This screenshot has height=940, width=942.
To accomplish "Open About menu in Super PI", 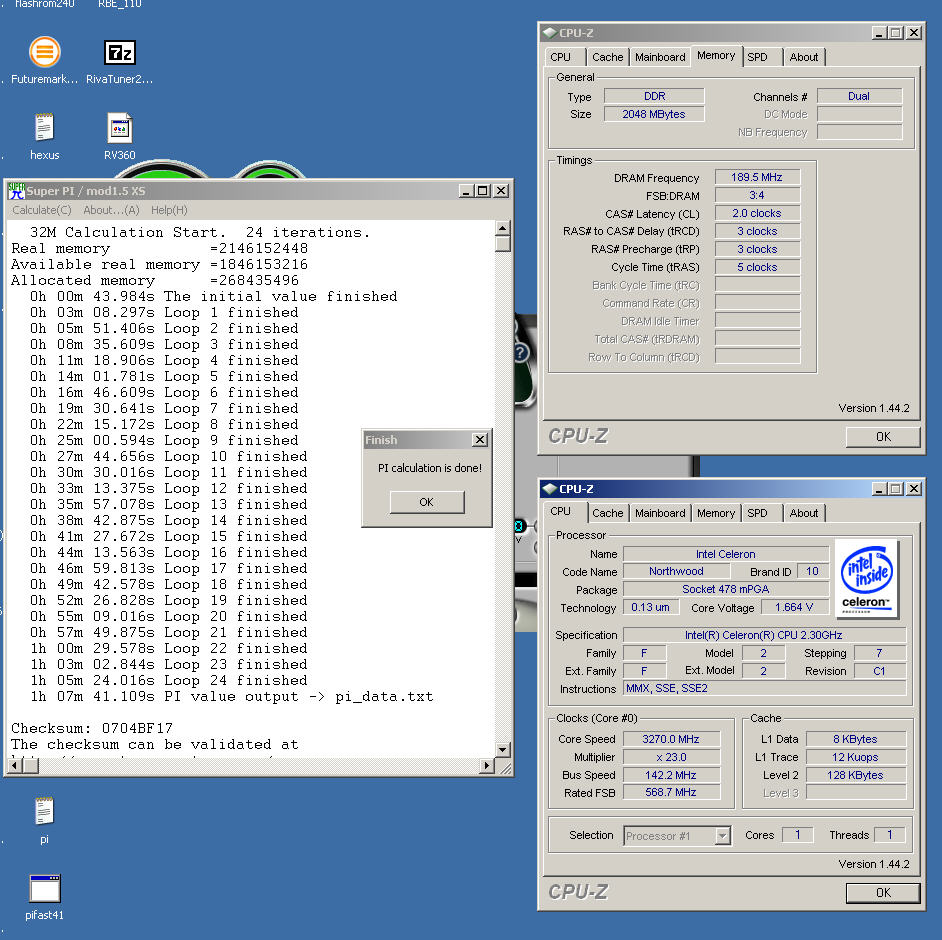I will tap(111, 210).
